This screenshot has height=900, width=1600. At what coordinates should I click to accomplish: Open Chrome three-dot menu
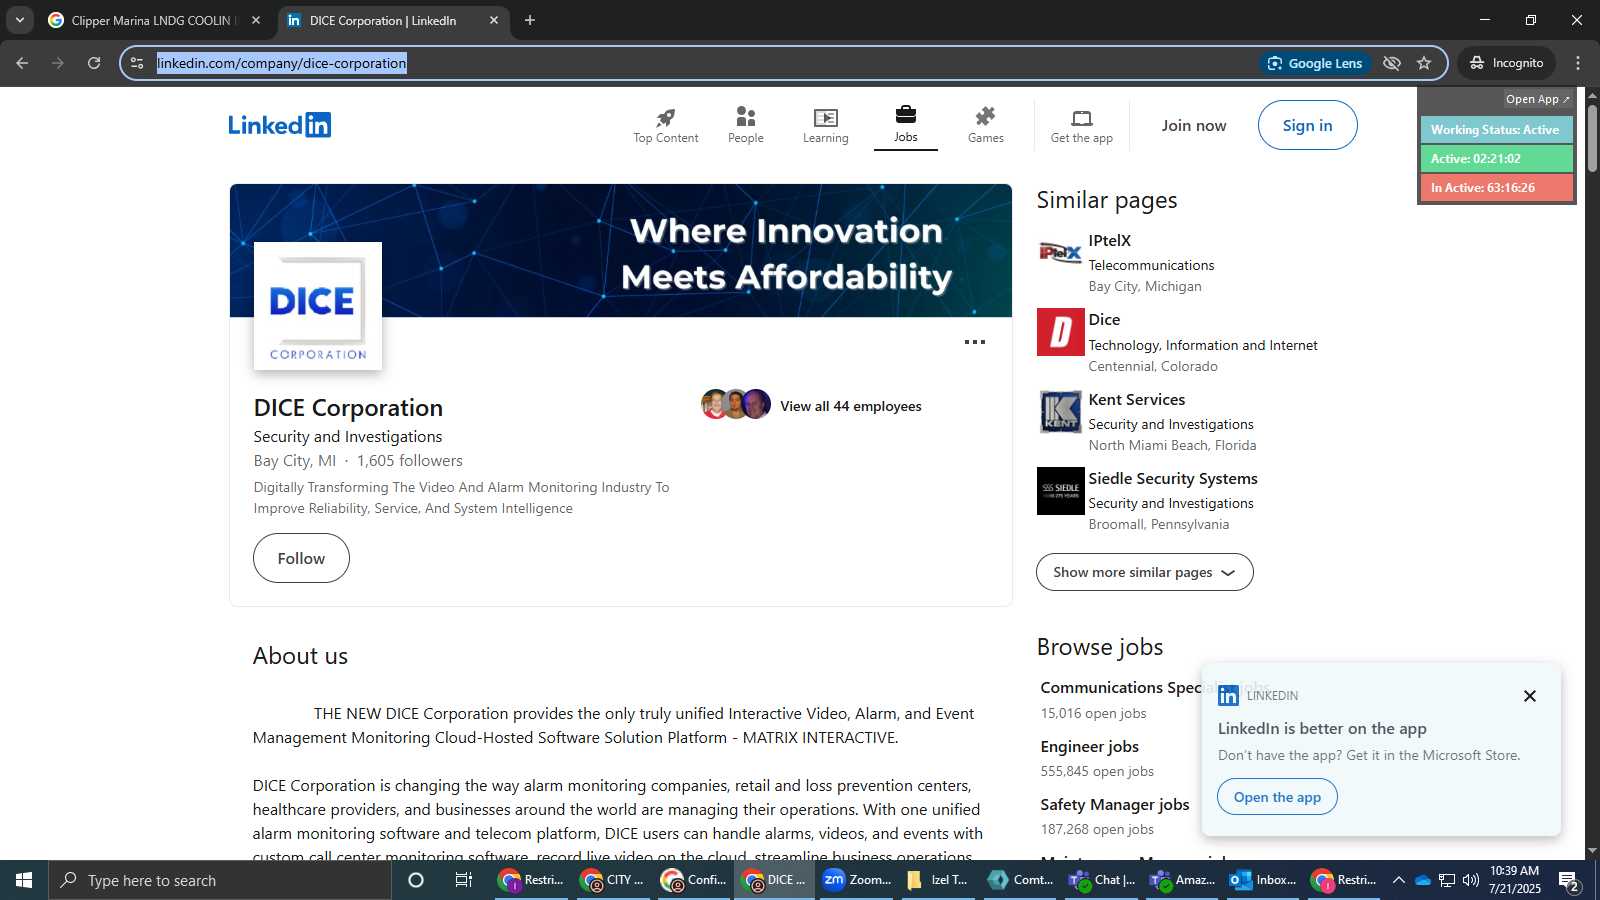[1578, 63]
